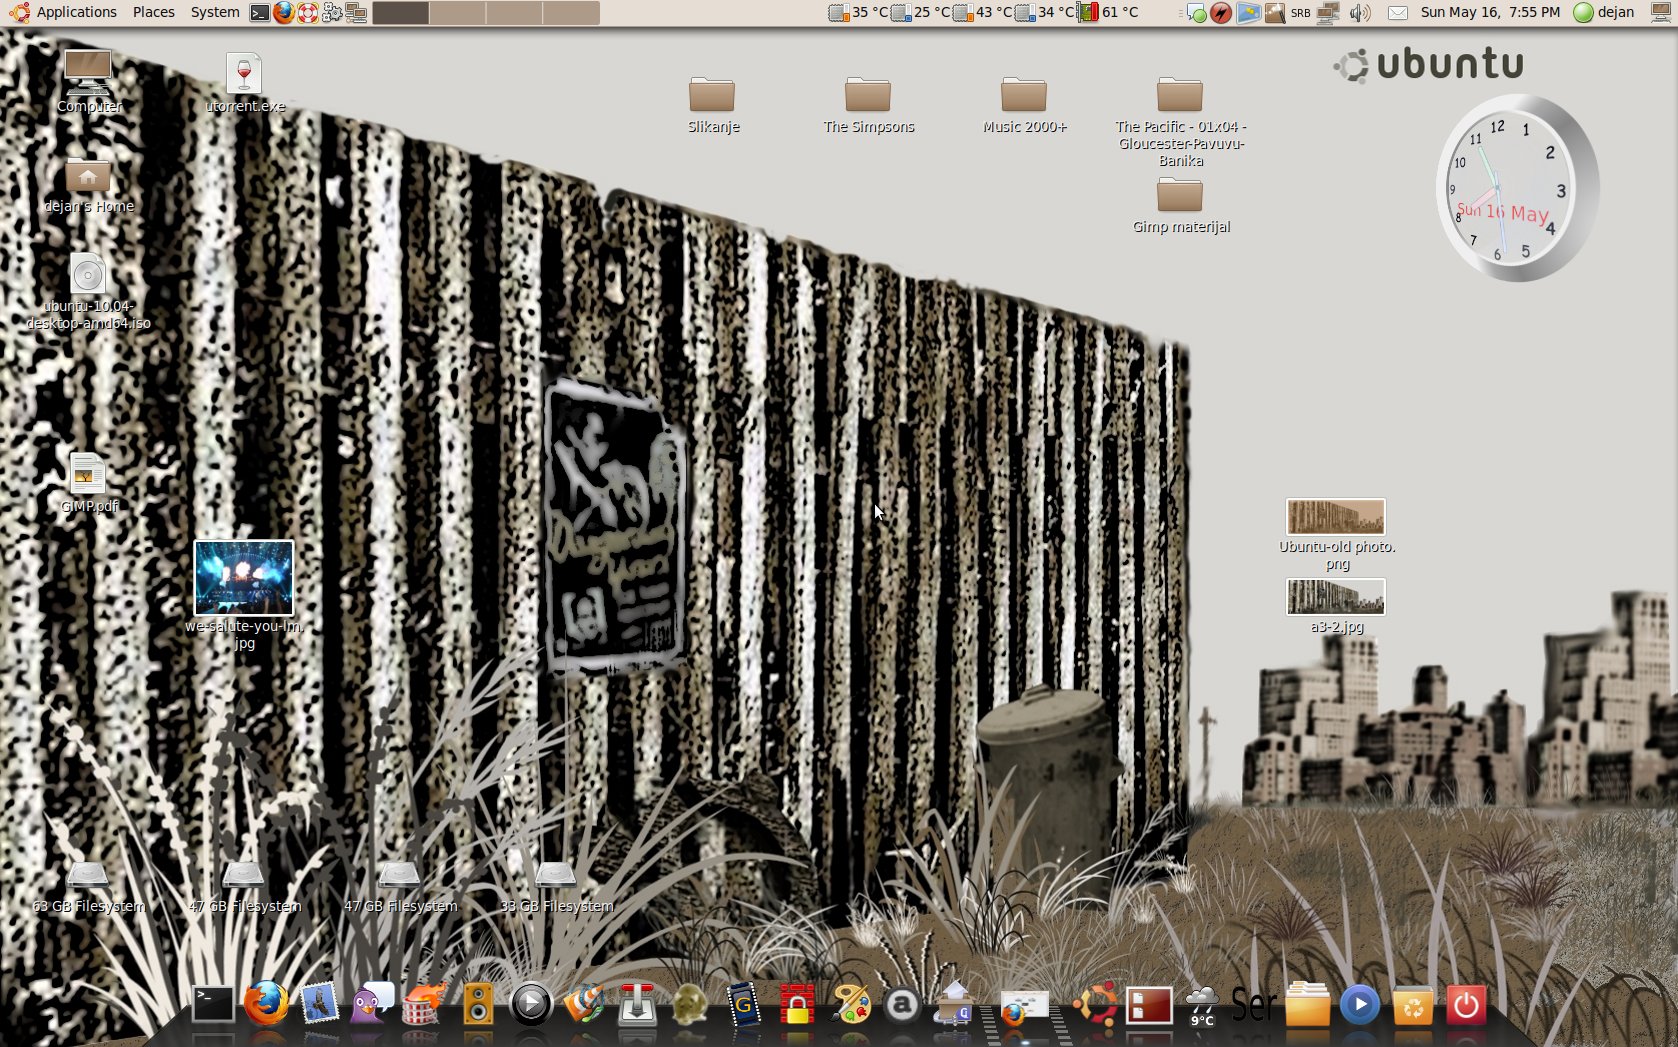Image resolution: width=1678 pixels, height=1047 pixels.
Task: Launch GIMP mascot icon in the dock
Action: coord(690,1004)
